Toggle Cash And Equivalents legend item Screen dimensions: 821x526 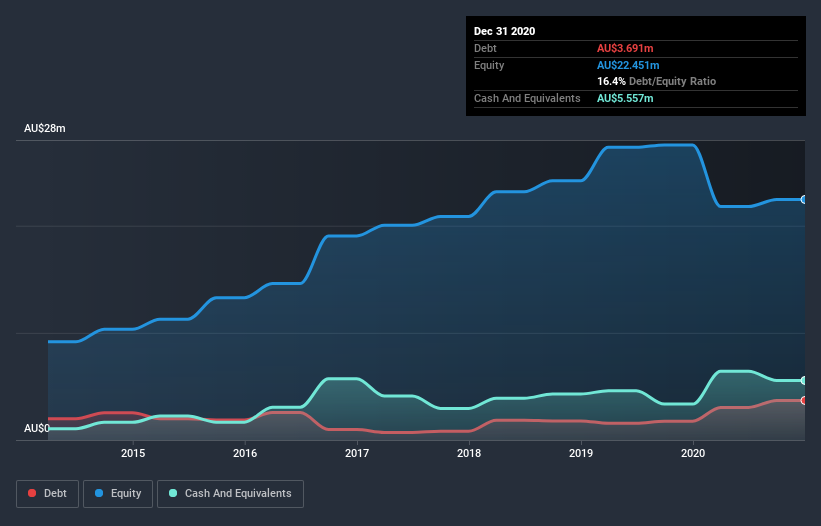point(230,493)
